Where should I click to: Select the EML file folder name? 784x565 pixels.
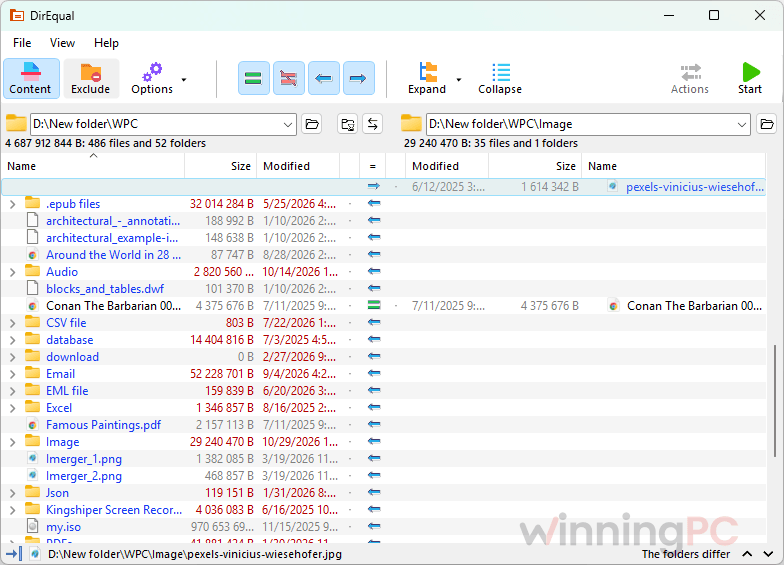pyautogui.click(x=67, y=391)
